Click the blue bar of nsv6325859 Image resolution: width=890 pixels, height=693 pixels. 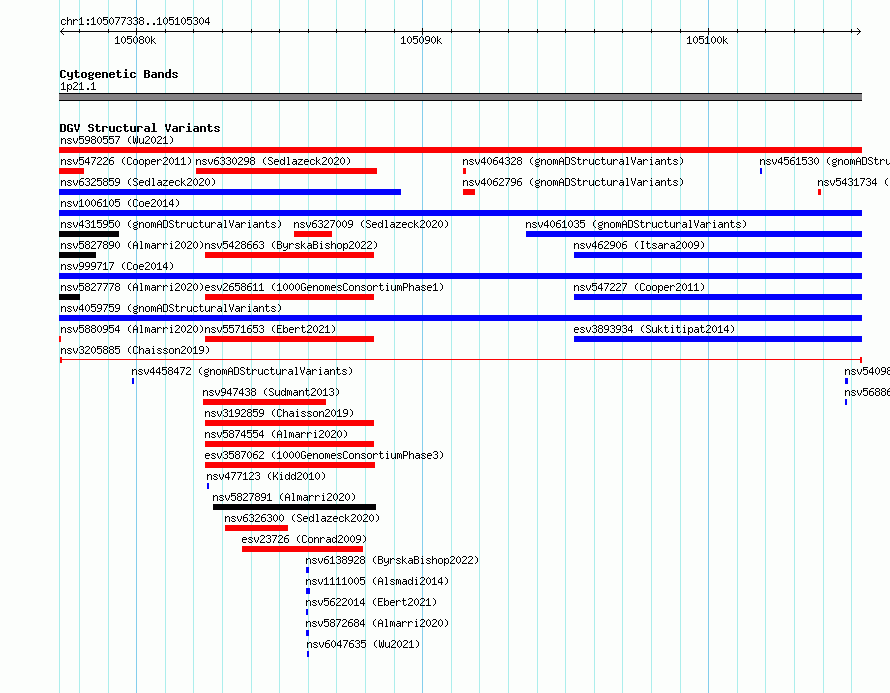pyautogui.click(x=230, y=192)
